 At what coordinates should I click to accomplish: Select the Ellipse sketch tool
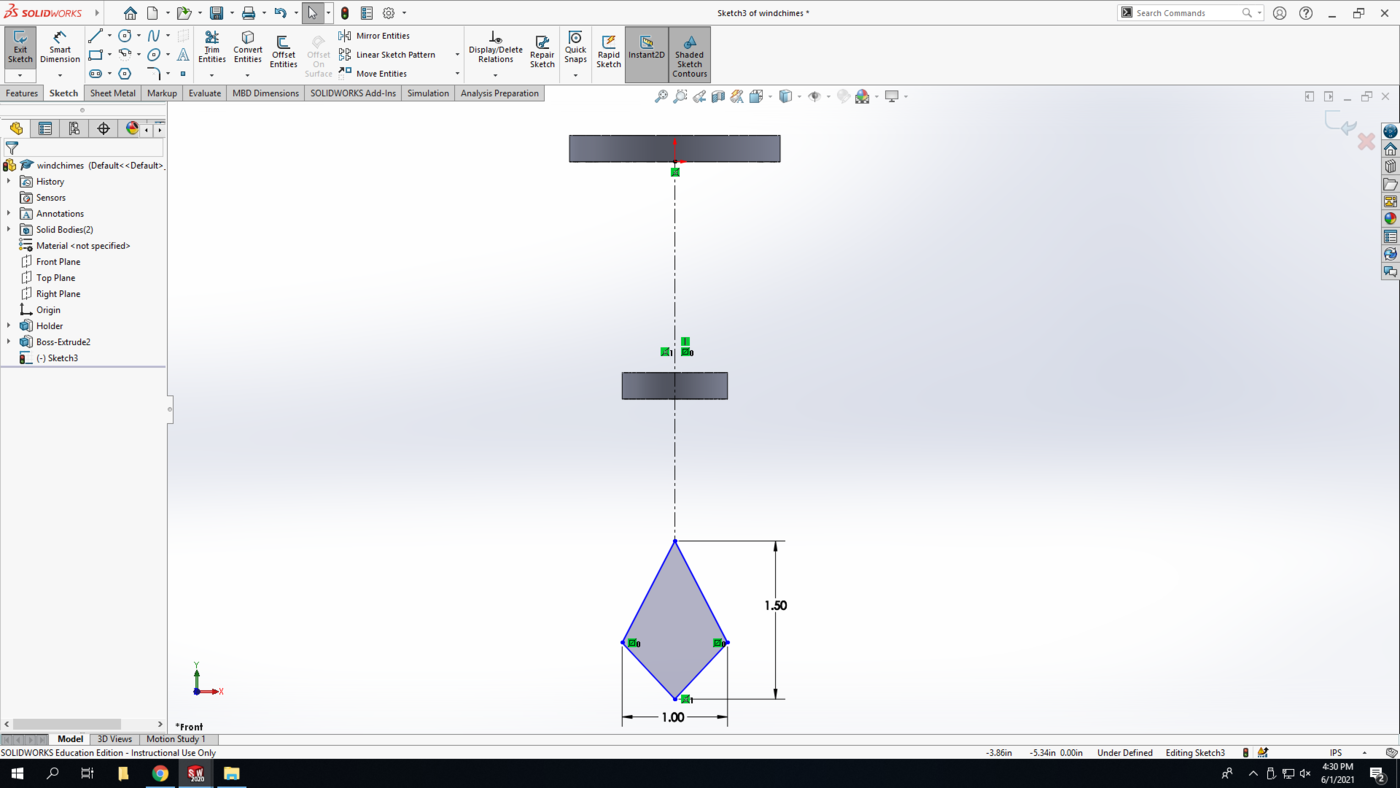pyautogui.click(x=154, y=55)
